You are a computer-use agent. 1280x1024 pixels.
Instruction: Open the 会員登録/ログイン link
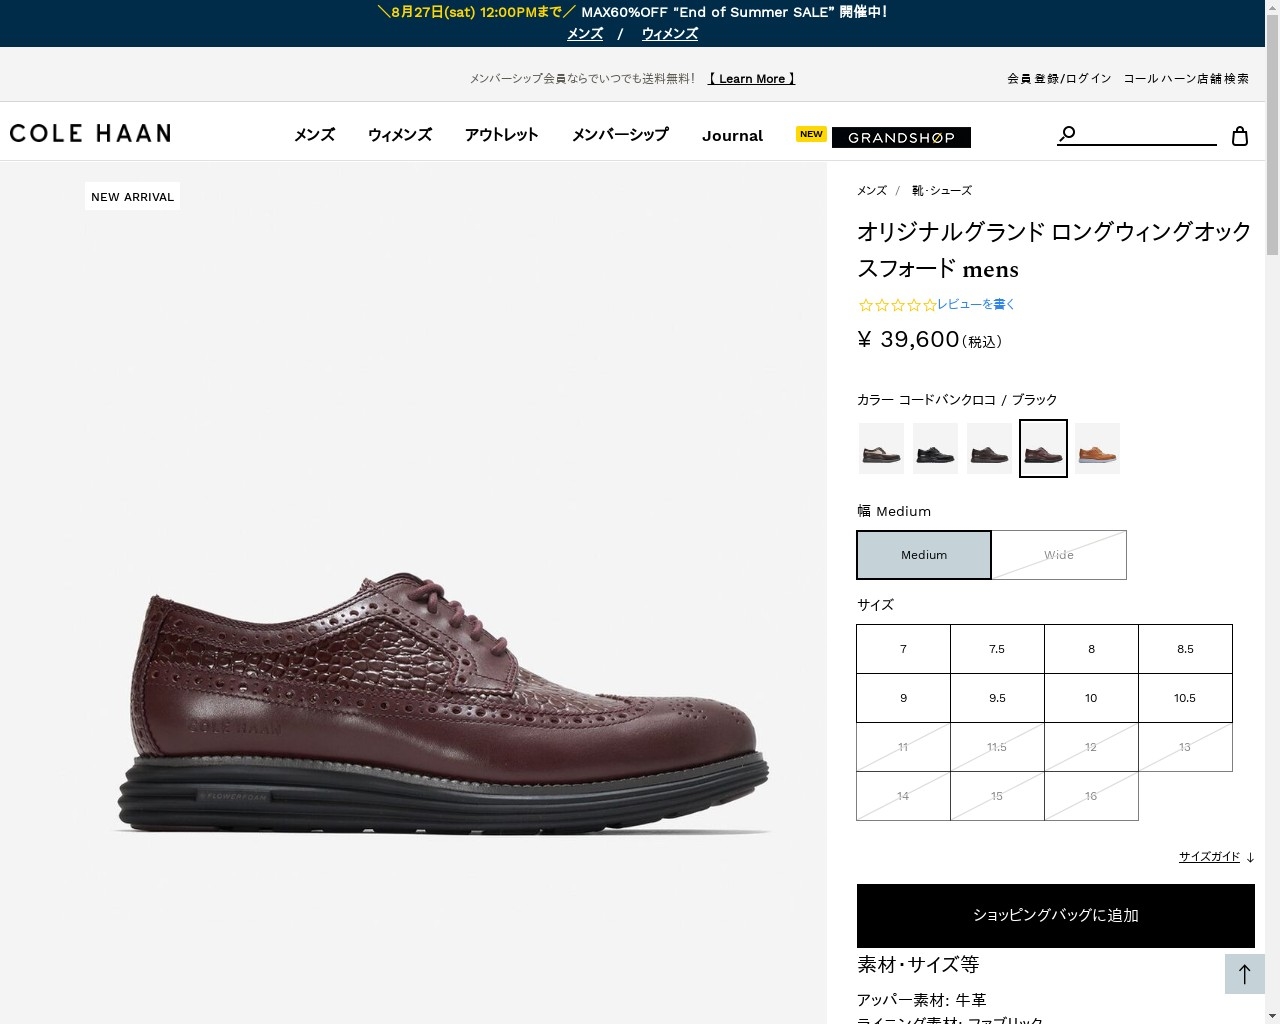point(1058,78)
